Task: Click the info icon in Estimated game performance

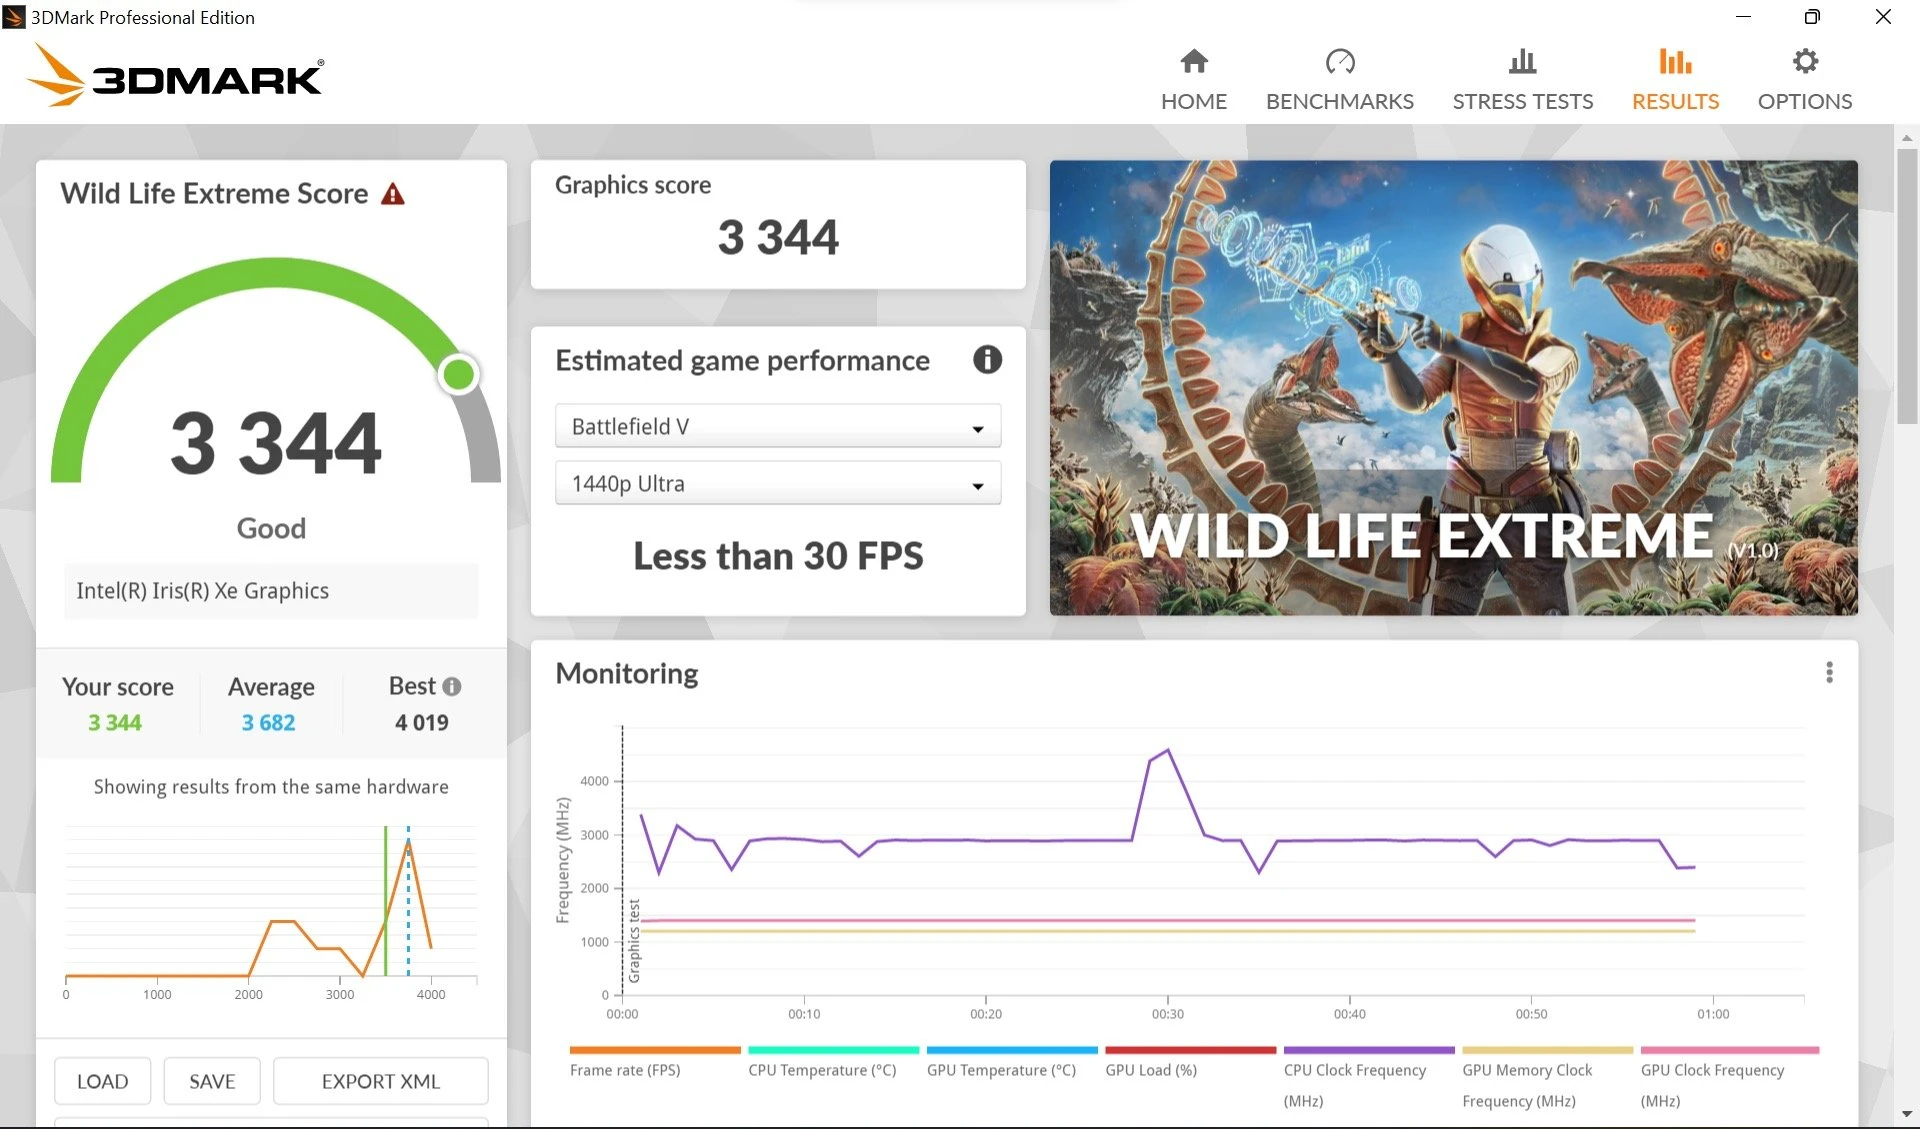Action: tap(987, 360)
